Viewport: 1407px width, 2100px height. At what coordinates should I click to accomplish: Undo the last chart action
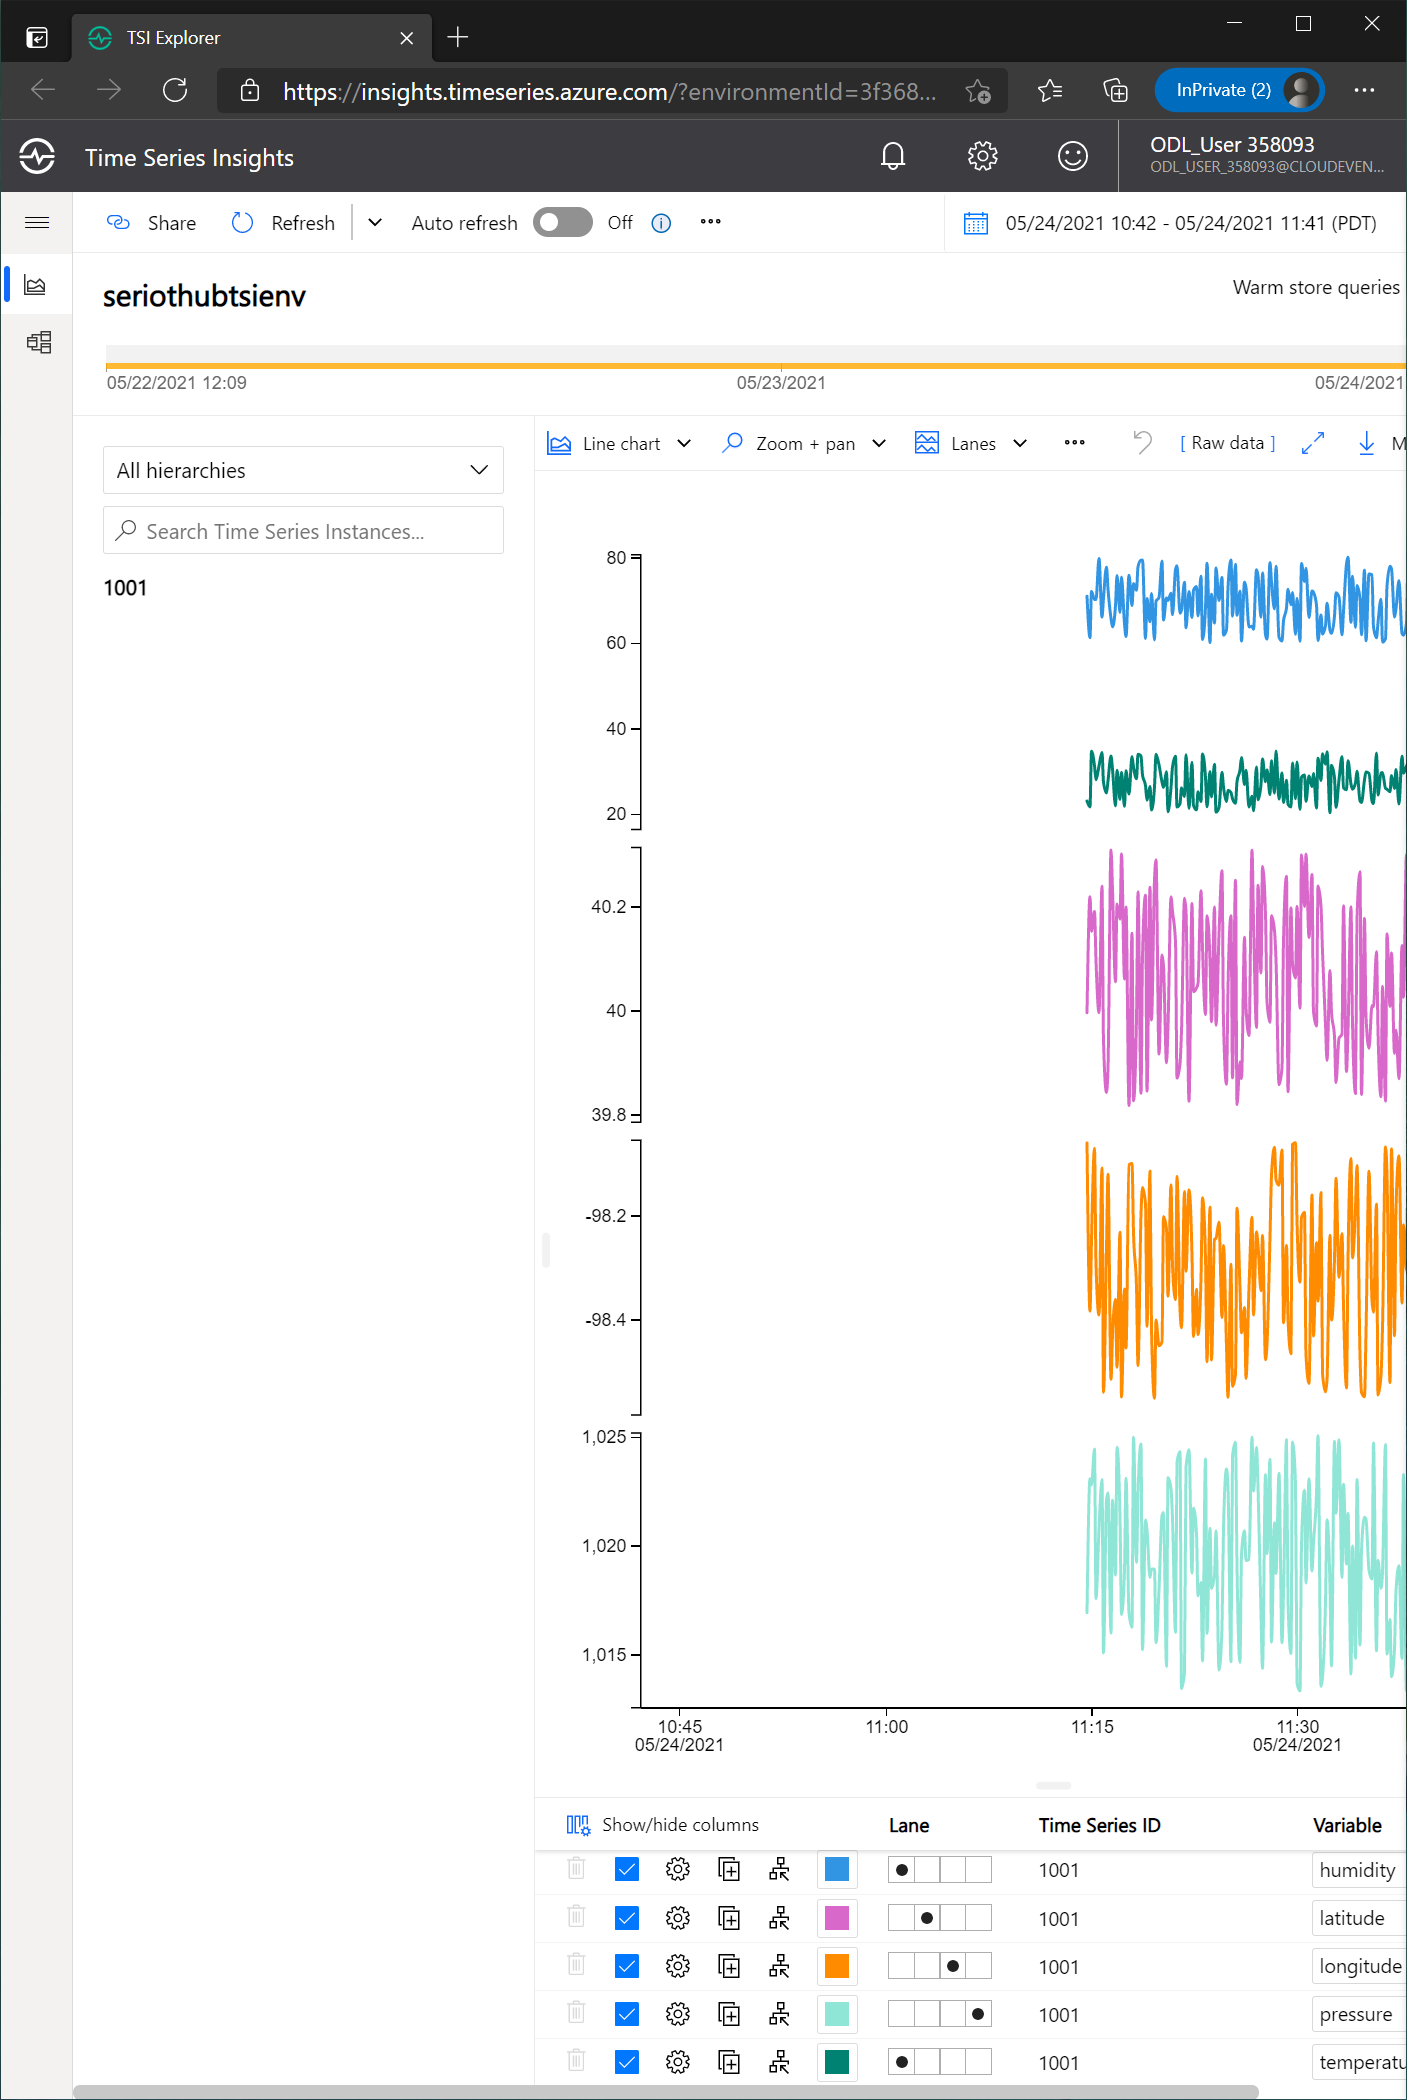pyautogui.click(x=1143, y=442)
